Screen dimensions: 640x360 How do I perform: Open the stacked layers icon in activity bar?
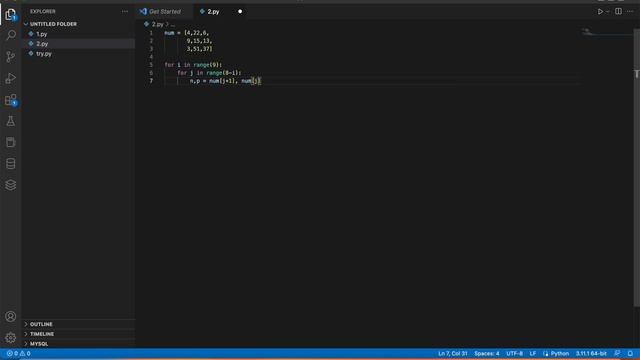(x=11, y=185)
